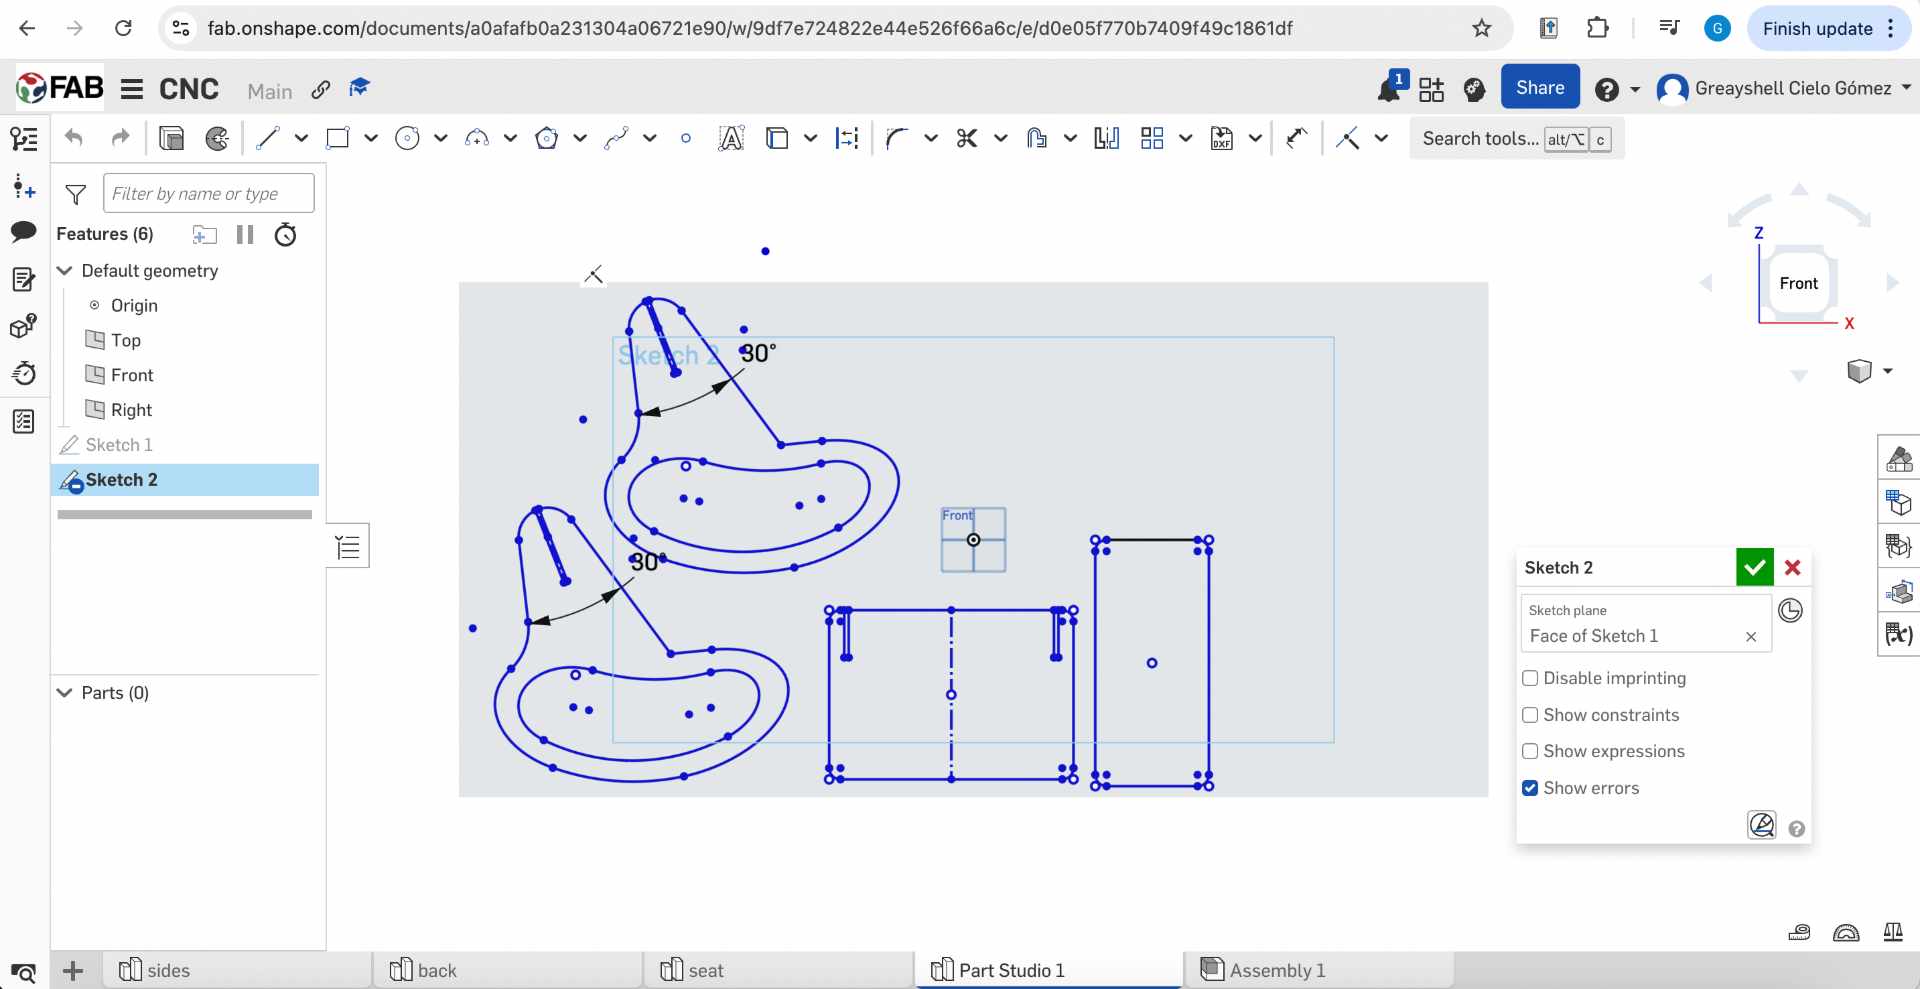The height and width of the screenshot is (989, 1920).
Task: Select the Trim tool
Action: coord(965,138)
